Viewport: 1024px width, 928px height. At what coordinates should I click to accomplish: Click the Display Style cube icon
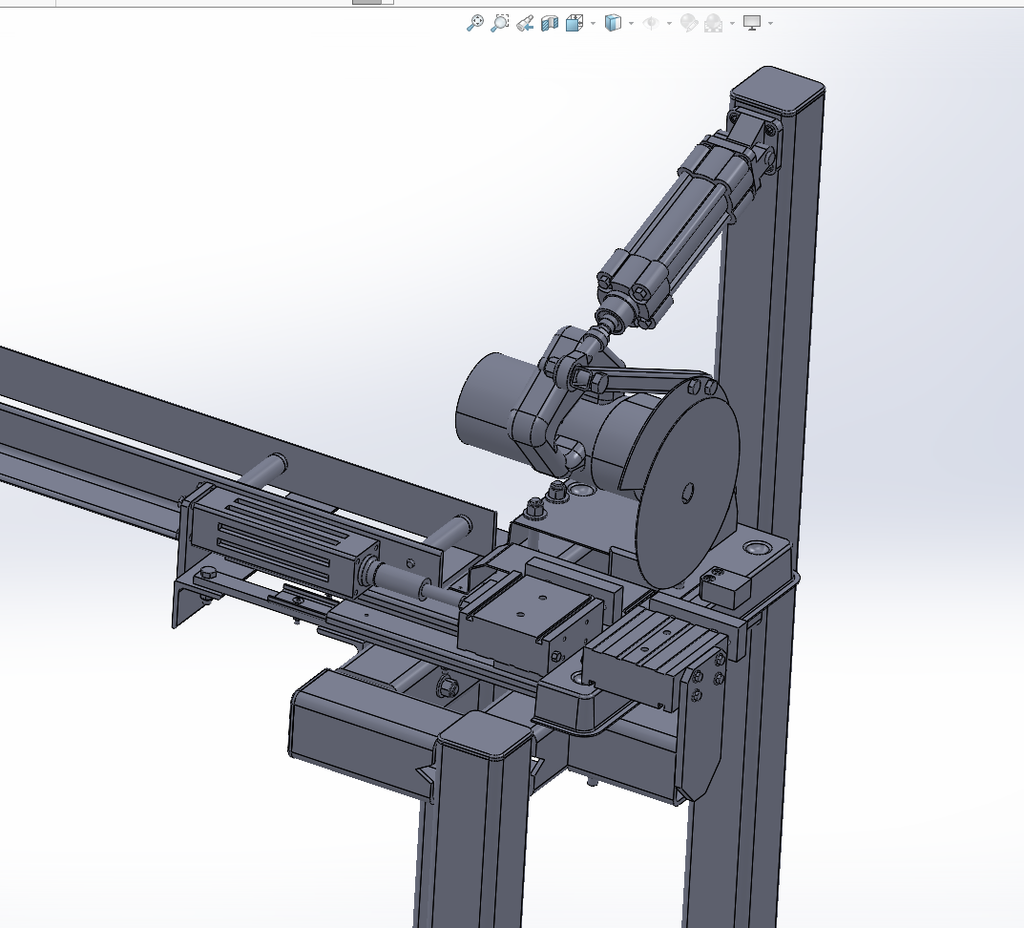[x=613, y=24]
